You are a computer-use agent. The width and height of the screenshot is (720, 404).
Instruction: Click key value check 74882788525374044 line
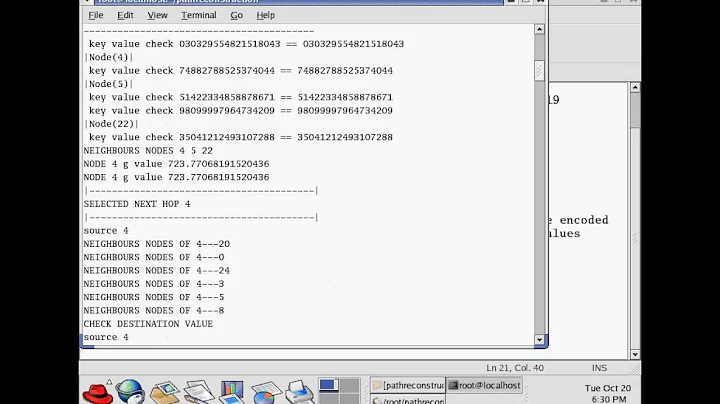coord(241,71)
